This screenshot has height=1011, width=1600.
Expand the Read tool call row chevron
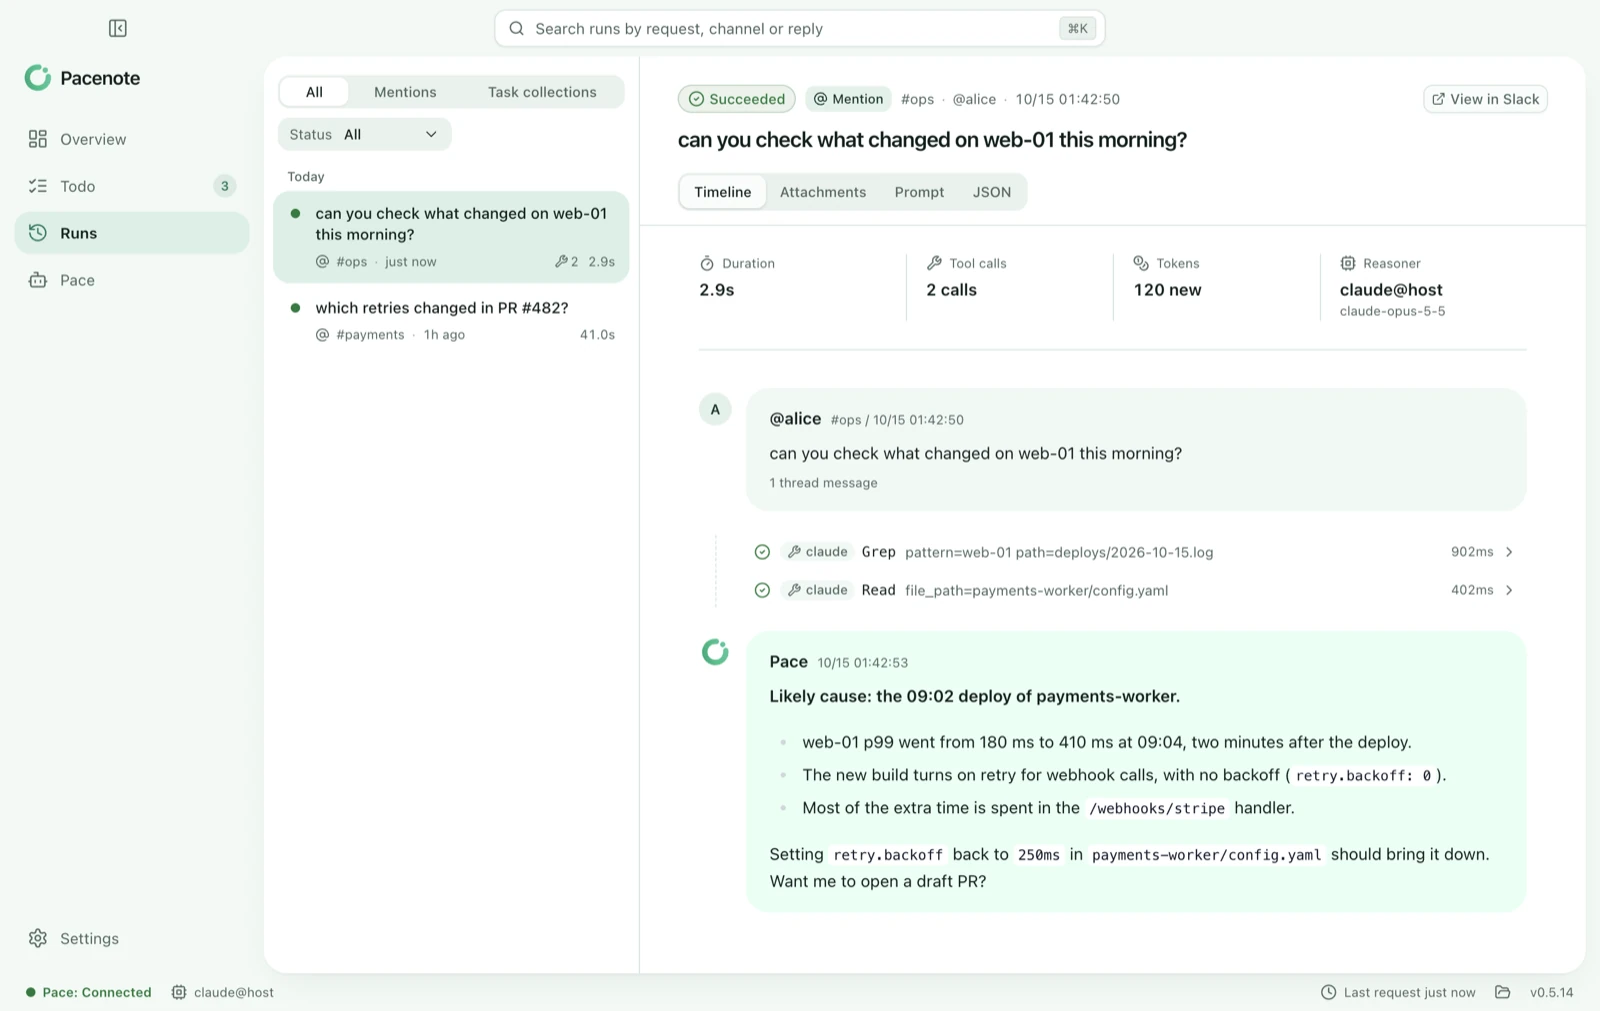click(1509, 590)
